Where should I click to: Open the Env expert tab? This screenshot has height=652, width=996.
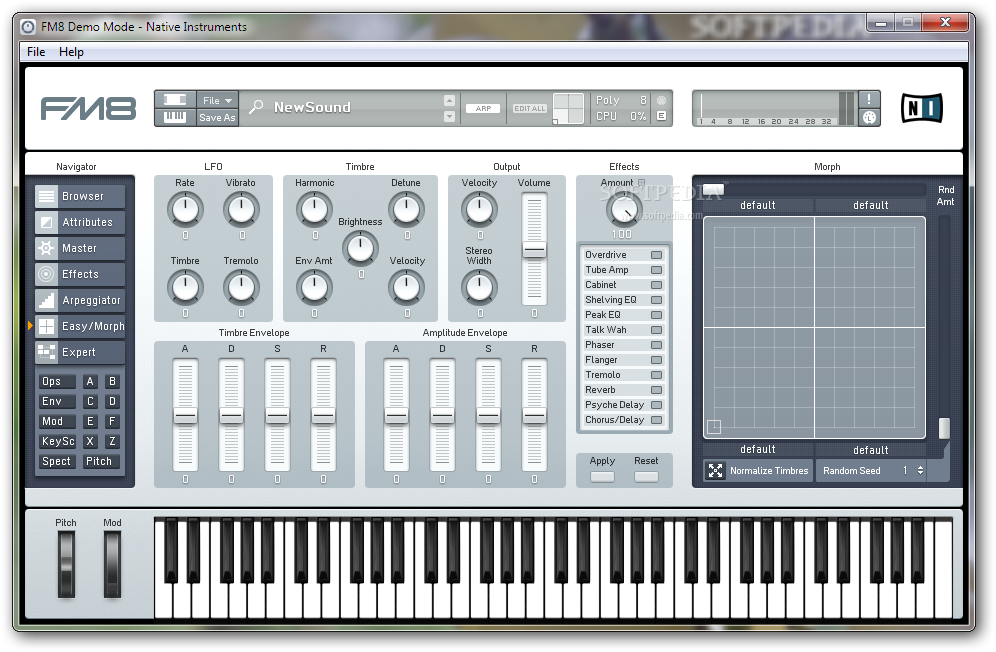tap(57, 402)
